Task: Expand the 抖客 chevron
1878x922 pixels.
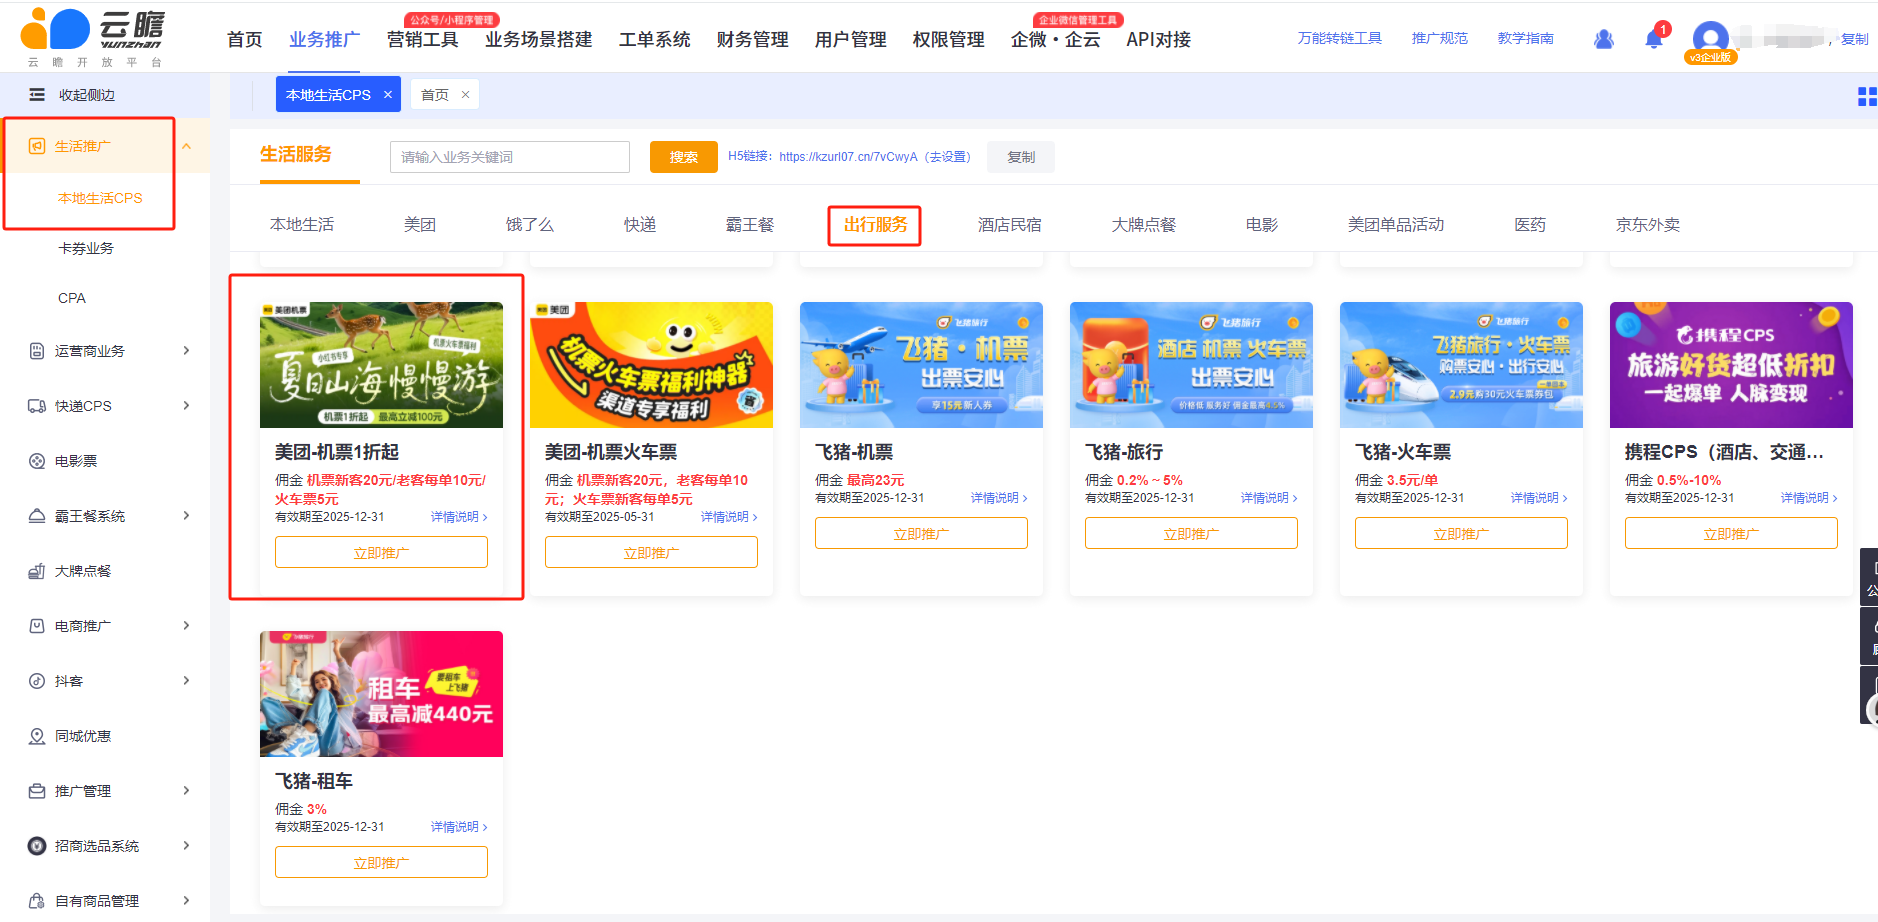Action: point(186,681)
